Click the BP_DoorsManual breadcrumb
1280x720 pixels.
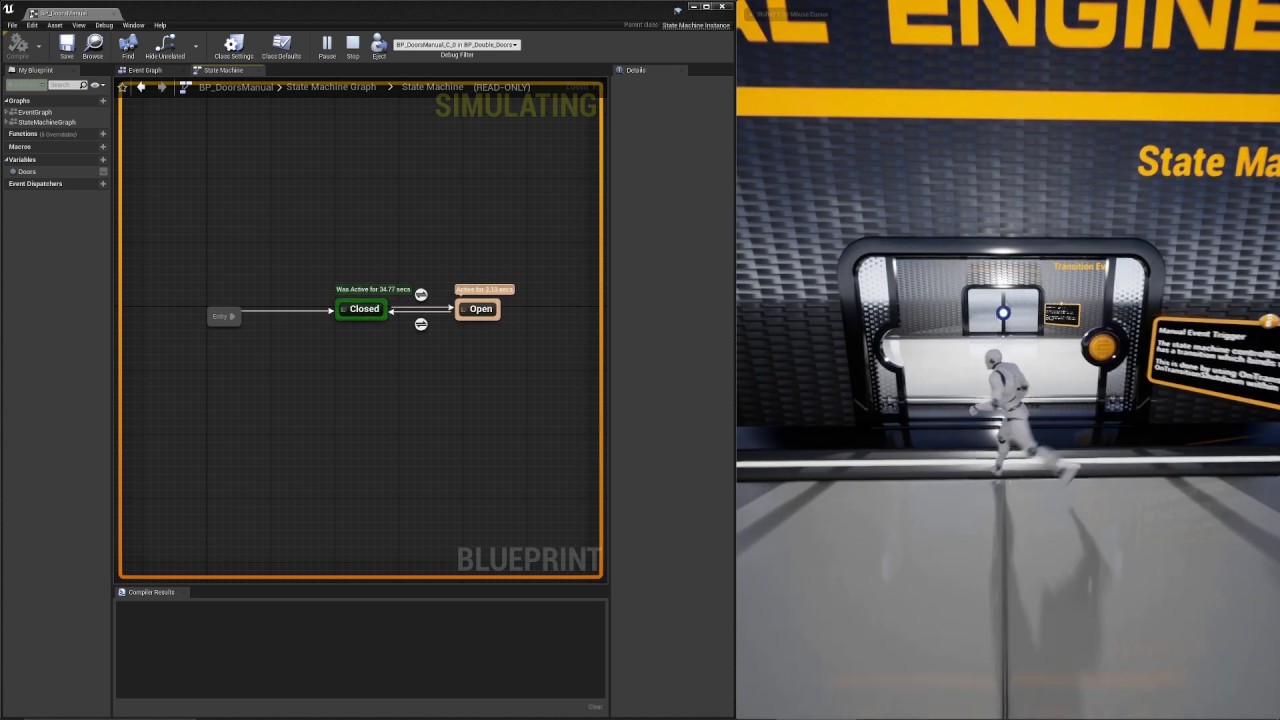click(x=235, y=87)
